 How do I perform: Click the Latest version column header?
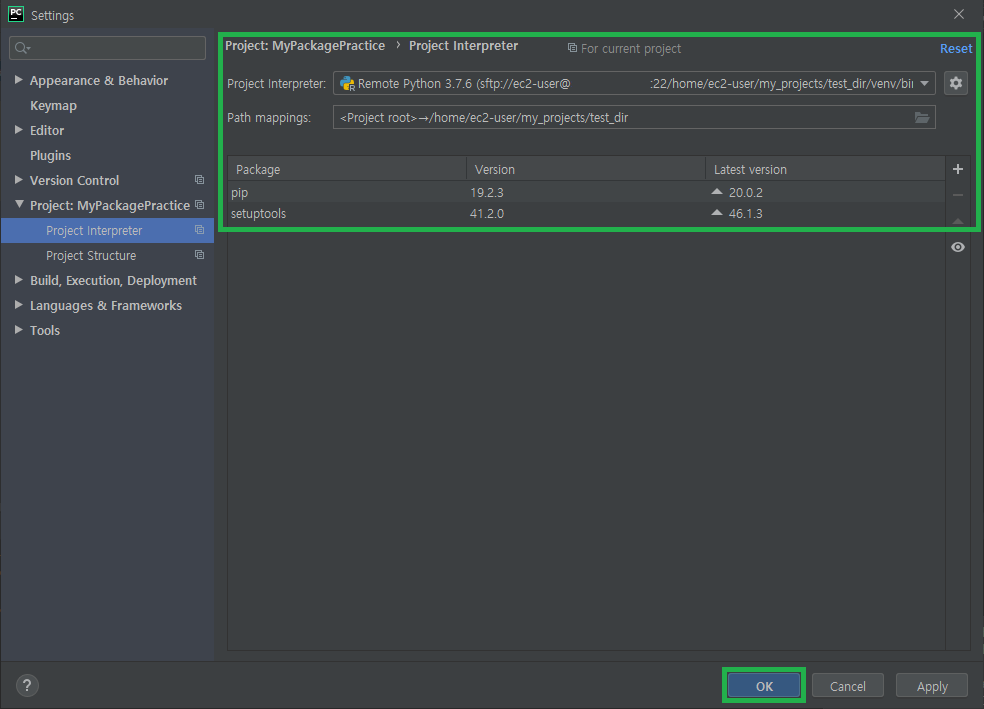(x=825, y=169)
